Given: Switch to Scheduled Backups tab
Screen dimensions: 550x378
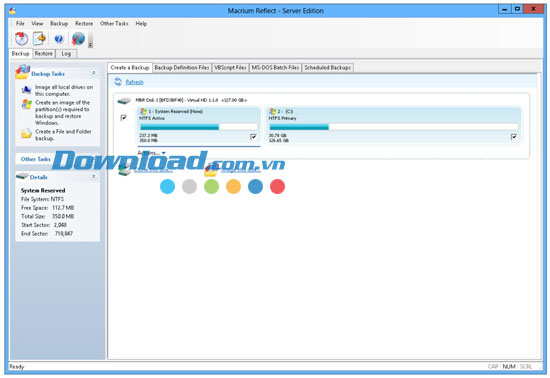Looking at the screenshot, I should click(x=328, y=68).
